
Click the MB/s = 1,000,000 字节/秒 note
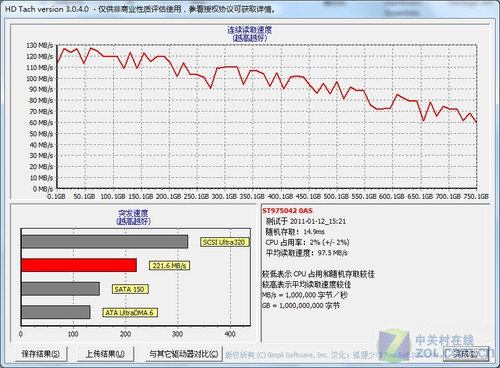tap(305, 295)
